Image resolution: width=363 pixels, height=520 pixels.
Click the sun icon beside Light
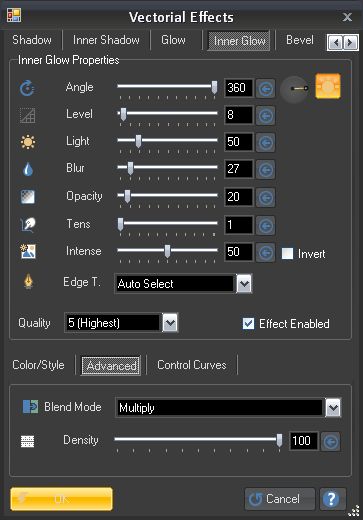(x=28, y=142)
